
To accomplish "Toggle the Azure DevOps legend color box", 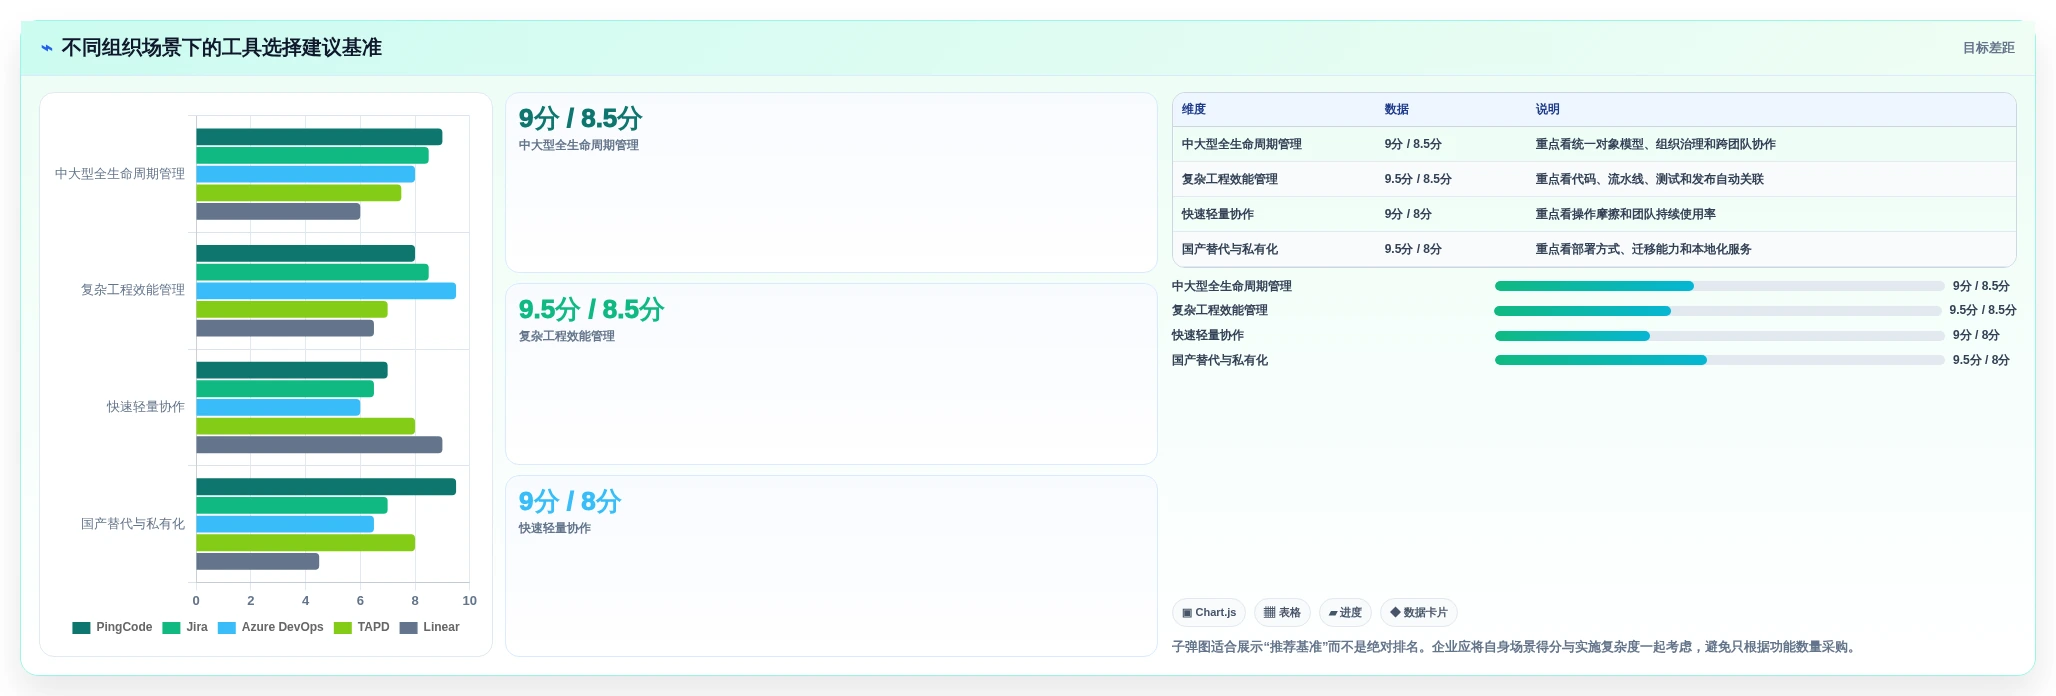I will pyautogui.click(x=227, y=628).
